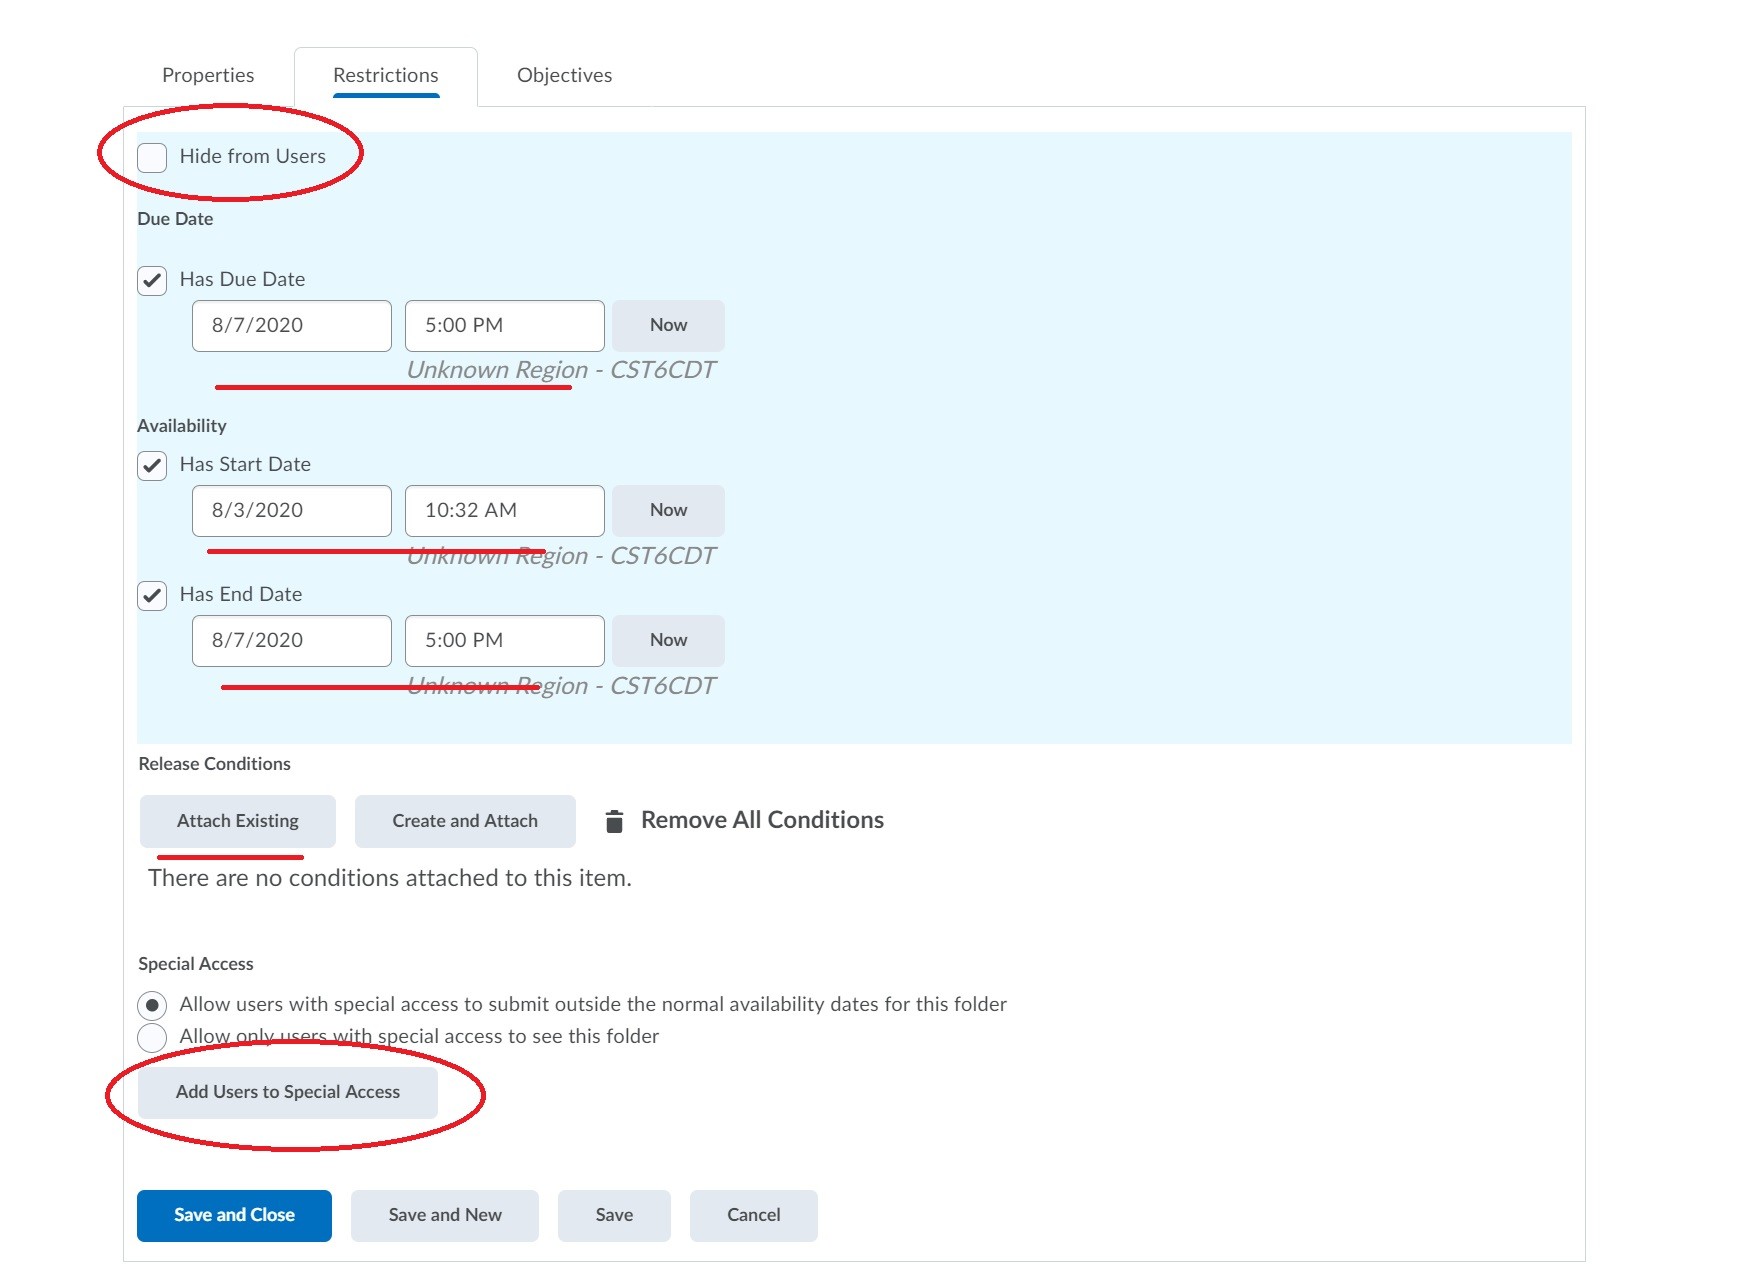Click the Attach Existing button
This screenshot has height=1265, width=1759.
pos(238,821)
